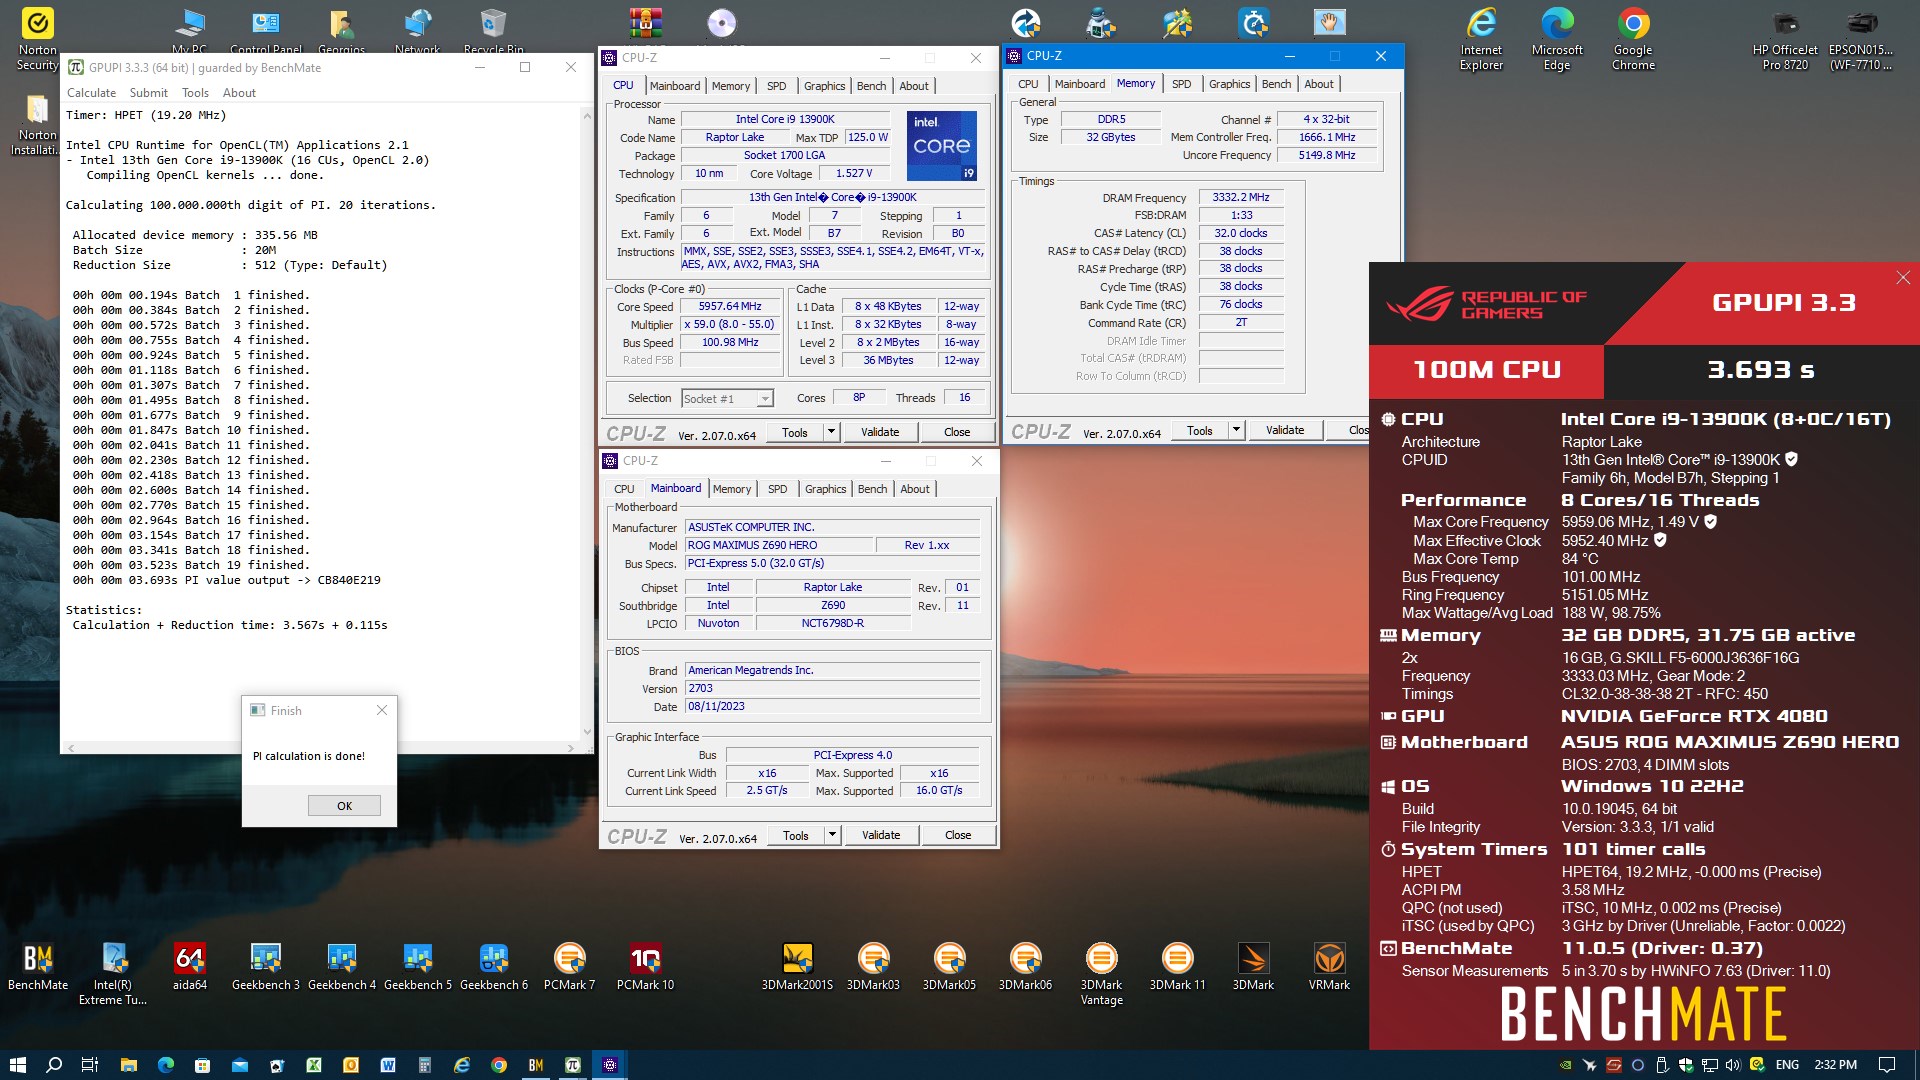Click Validate in Memory CPU-Z window
Viewport: 1920px width, 1080px height.
[x=1285, y=430]
